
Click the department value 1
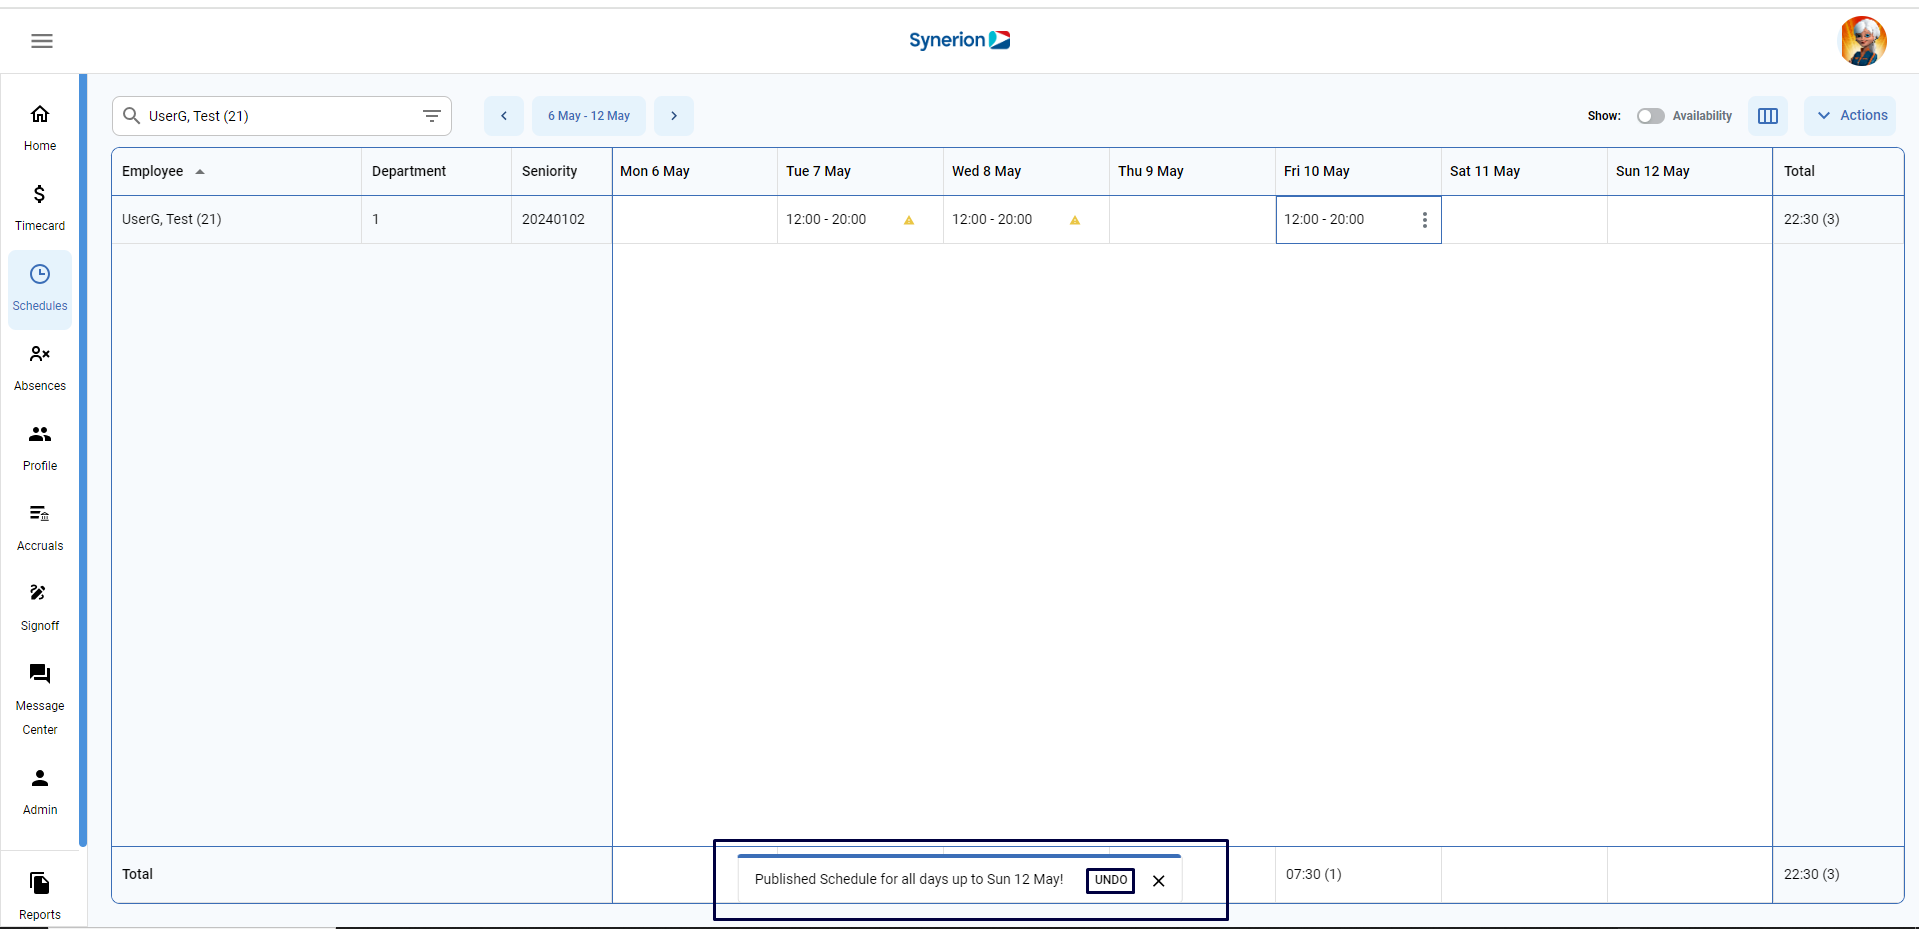pos(376,219)
